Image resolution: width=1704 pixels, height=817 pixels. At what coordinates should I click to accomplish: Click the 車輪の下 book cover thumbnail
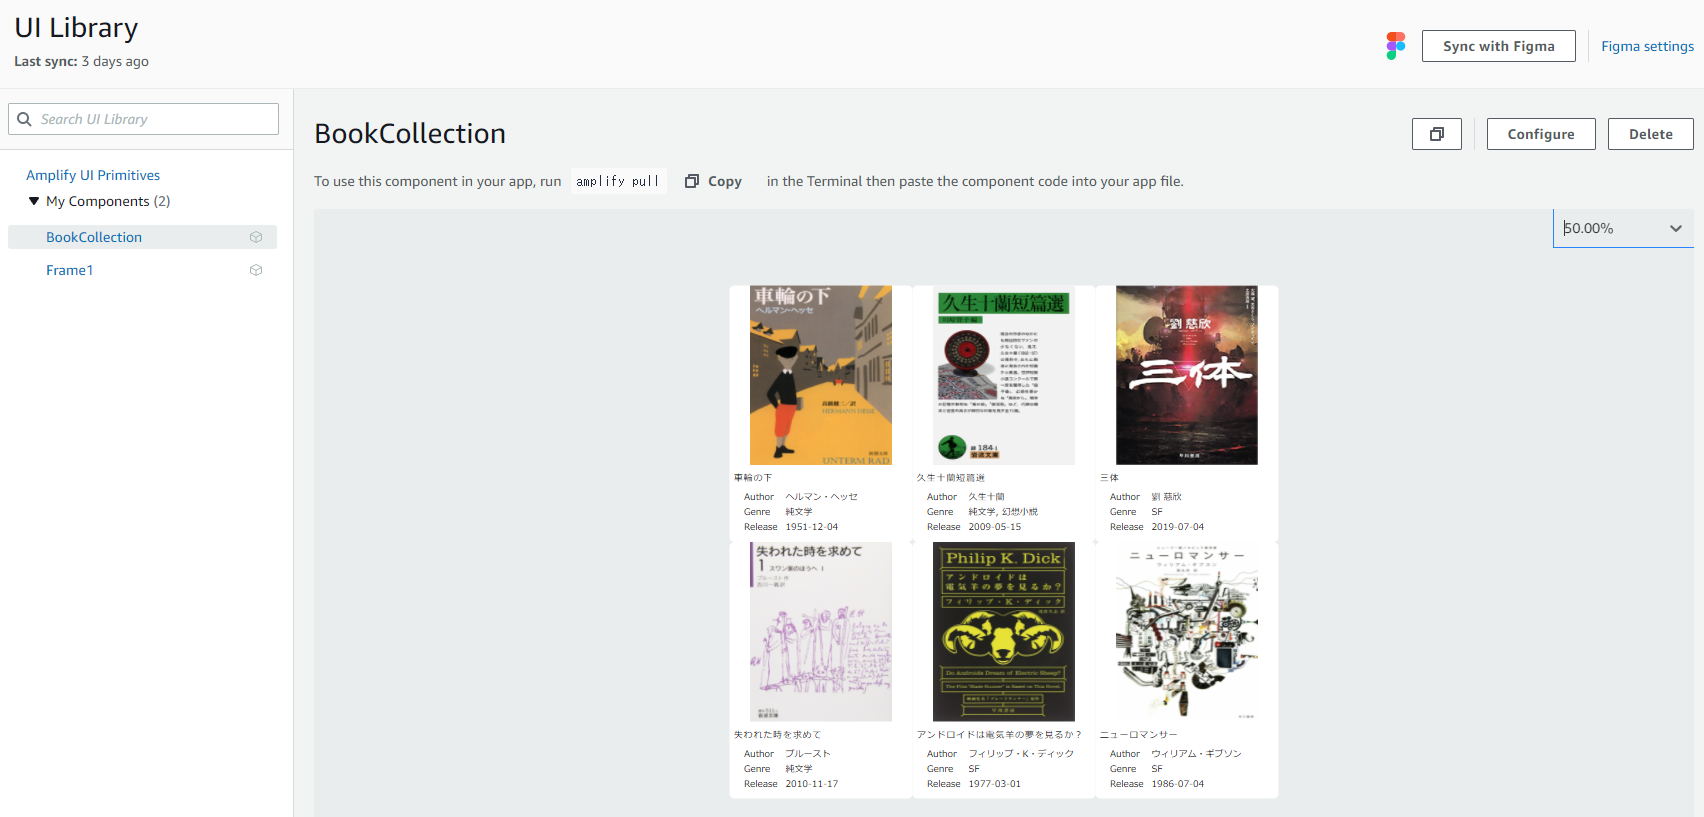pyautogui.click(x=821, y=375)
